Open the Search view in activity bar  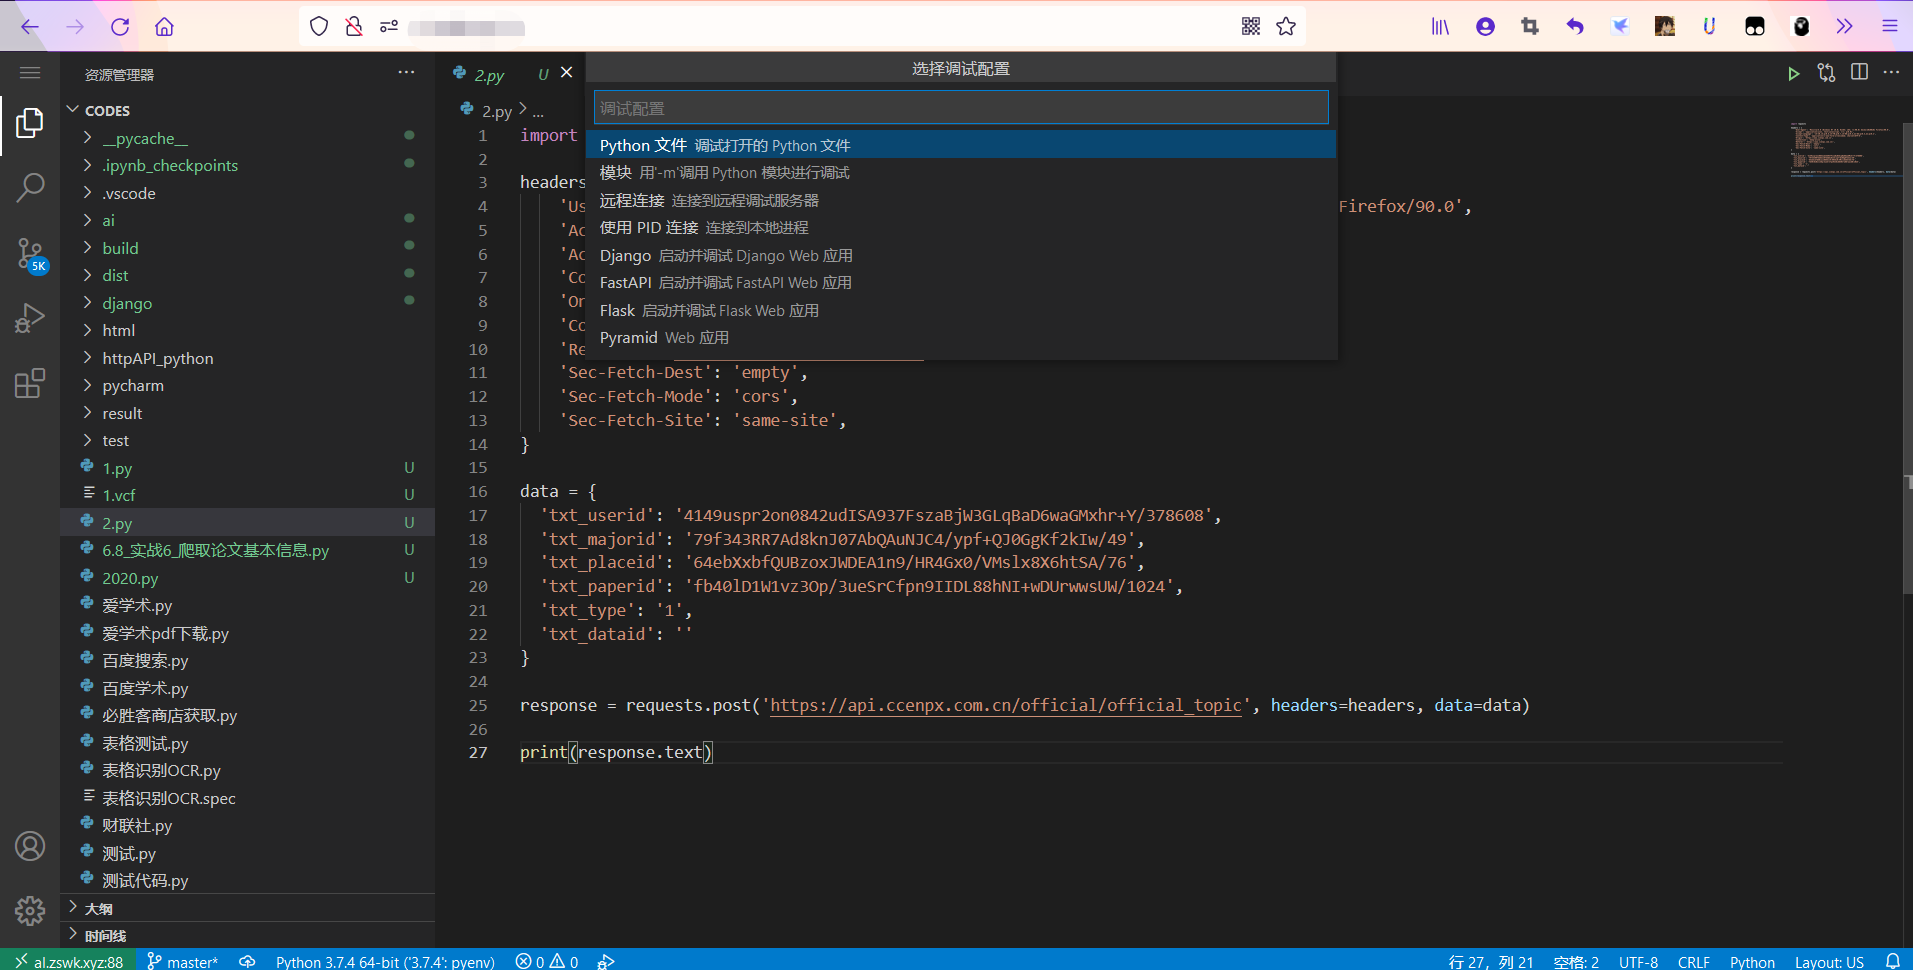[x=30, y=188]
